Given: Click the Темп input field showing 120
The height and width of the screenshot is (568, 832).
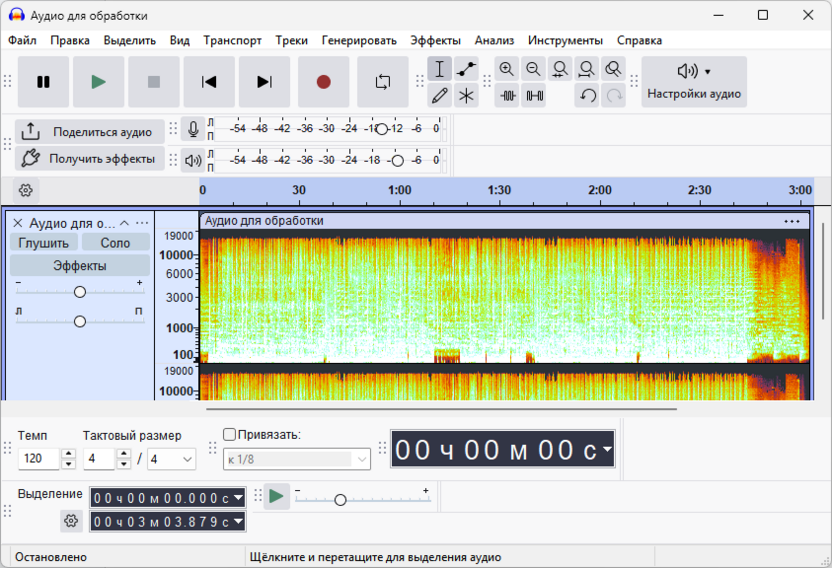Looking at the screenshot, I should [39, 459].
